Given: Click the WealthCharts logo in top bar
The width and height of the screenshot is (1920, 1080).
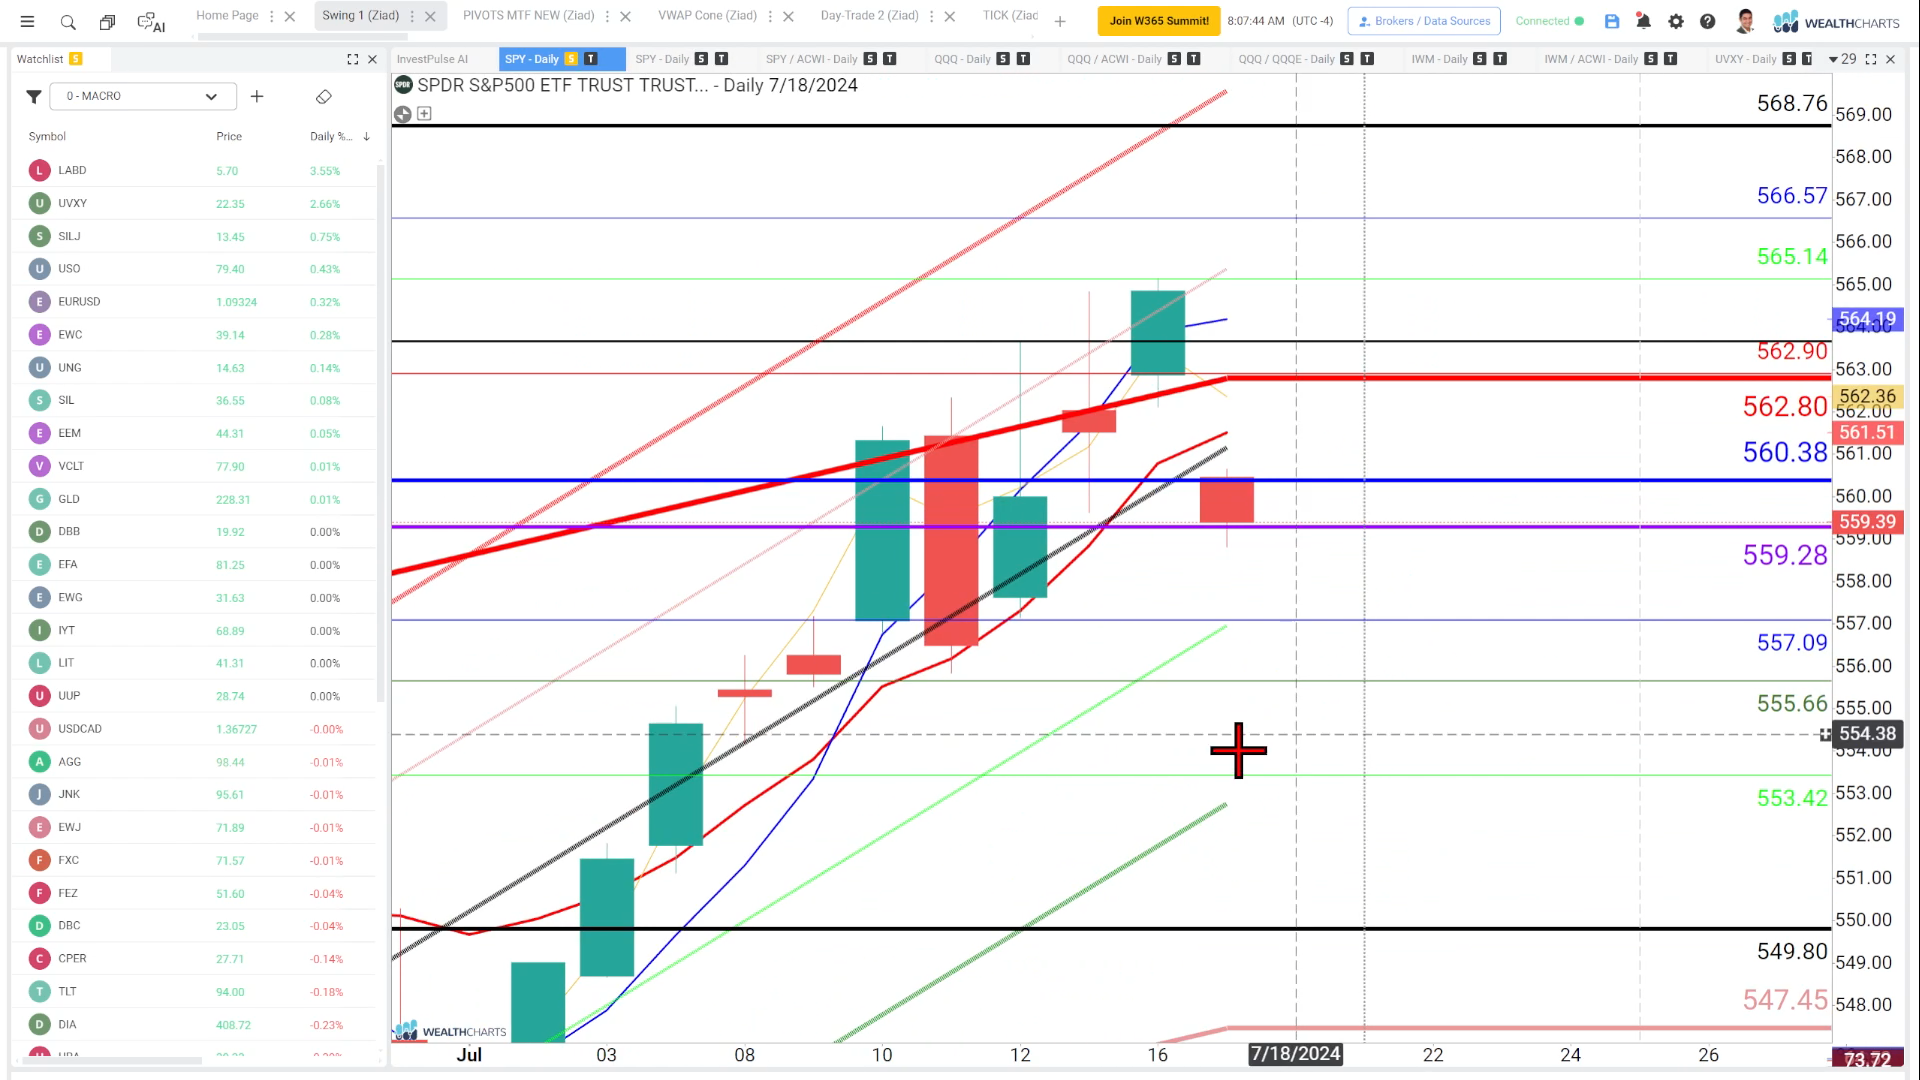Looking at the screenshot, I should coord(1836,22).
